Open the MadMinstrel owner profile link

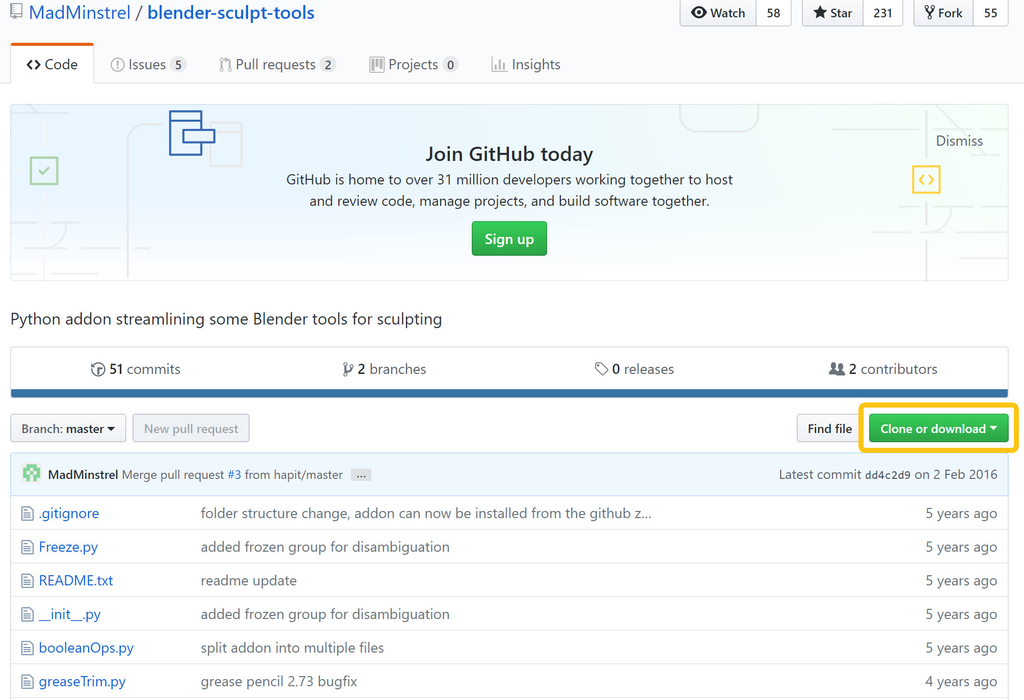pos(80,12)
